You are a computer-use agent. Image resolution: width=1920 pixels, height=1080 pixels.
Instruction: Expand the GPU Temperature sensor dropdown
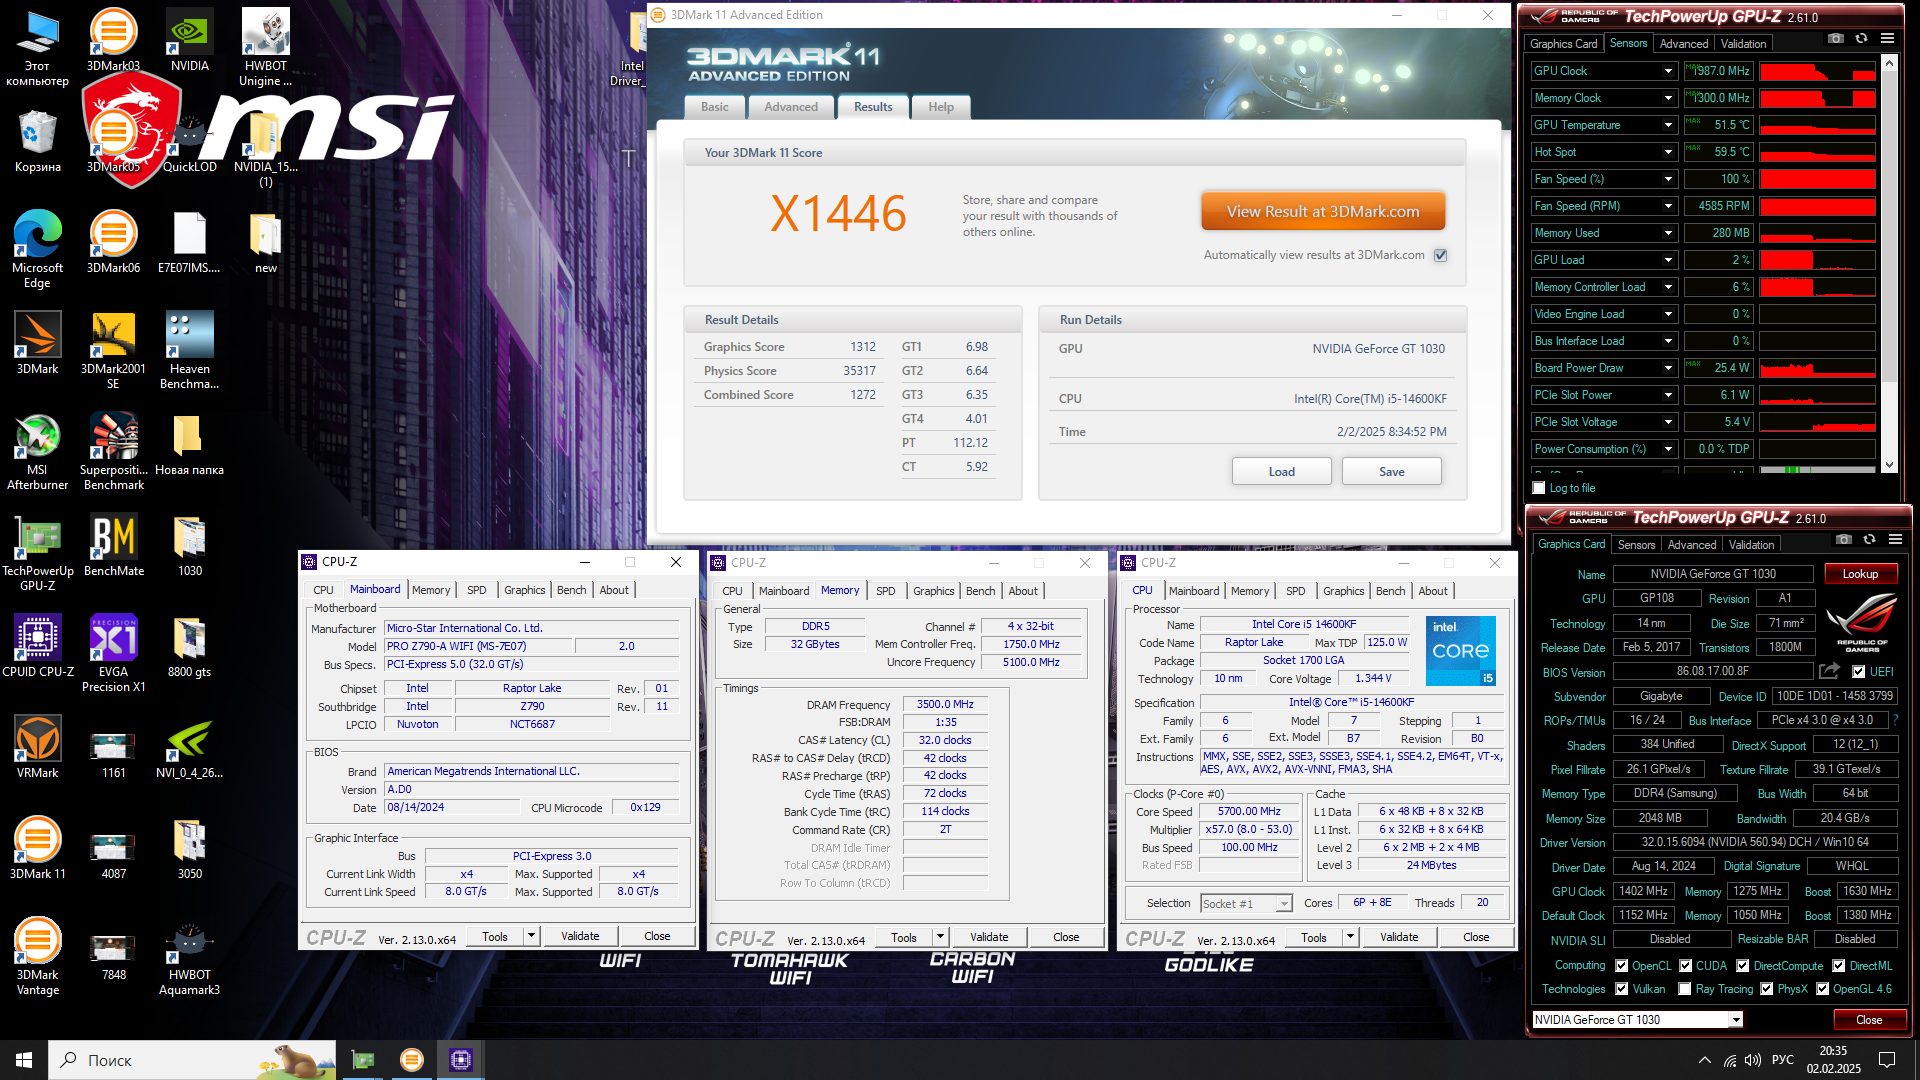tap(1668, 125)
